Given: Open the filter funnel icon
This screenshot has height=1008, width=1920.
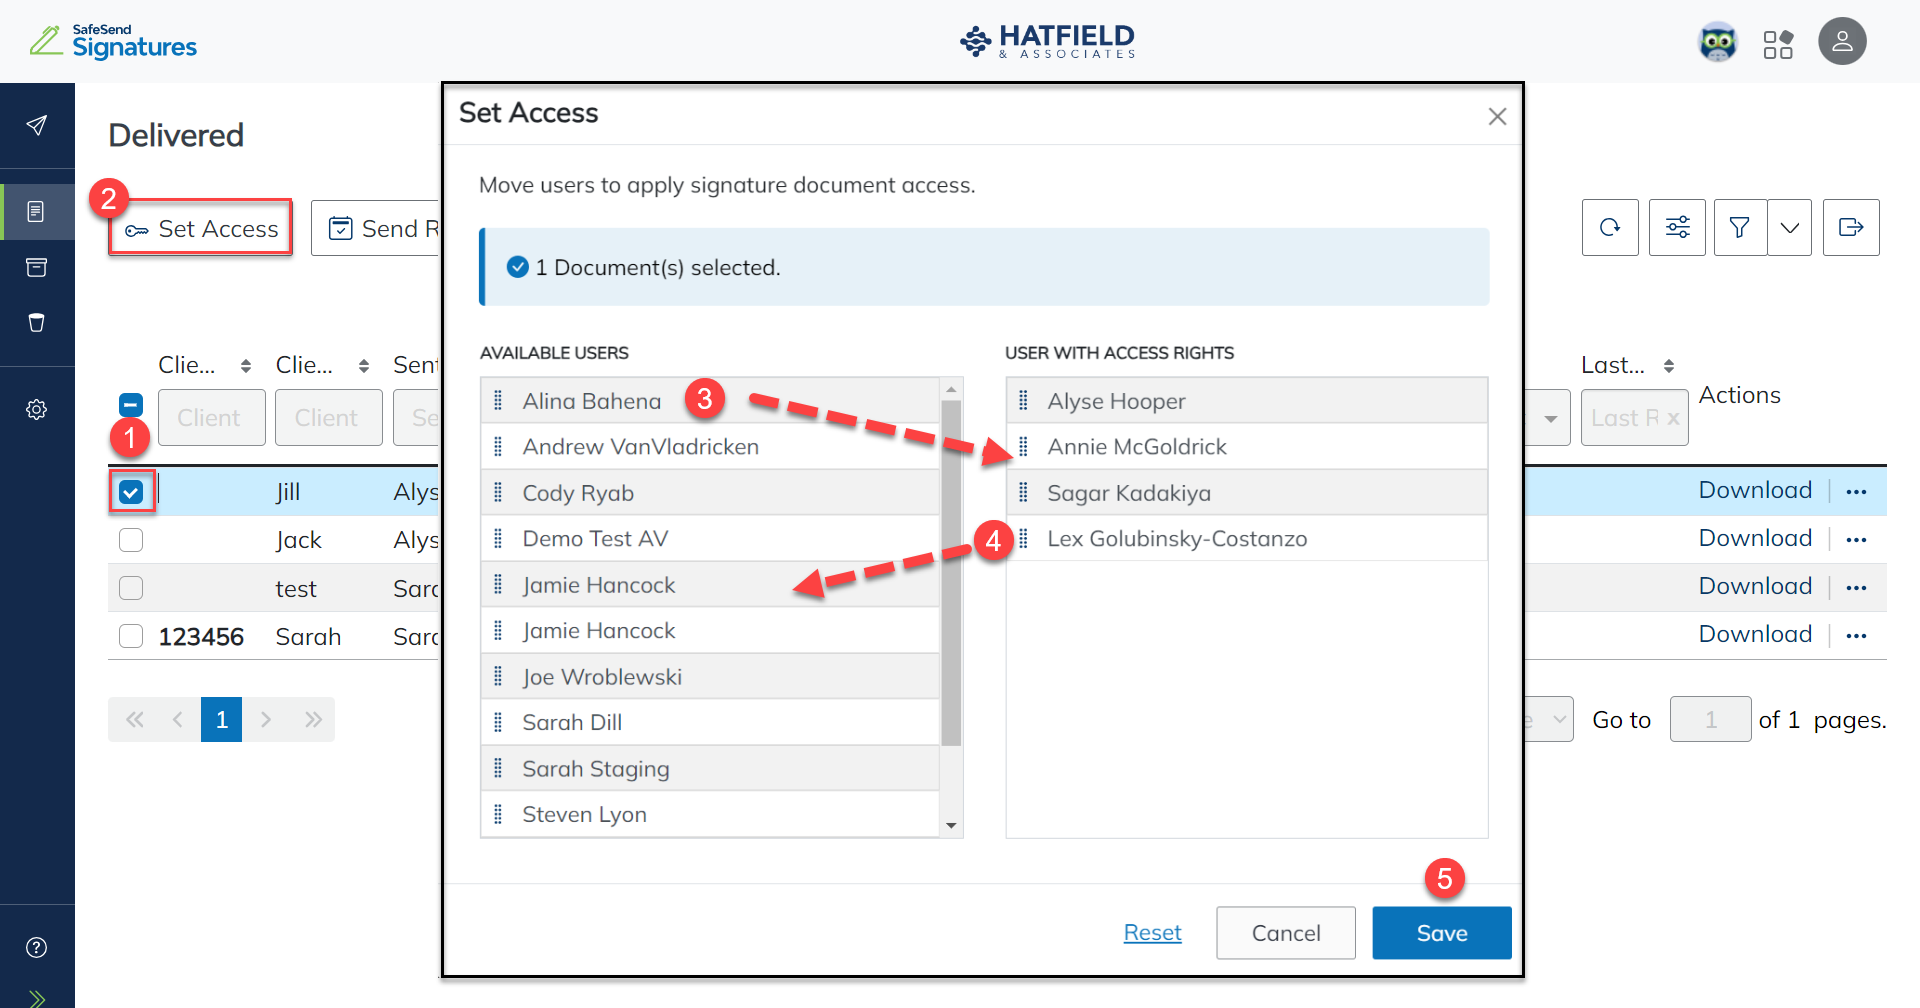Looking at the screenshot, I should click(x=1740, y=227).
